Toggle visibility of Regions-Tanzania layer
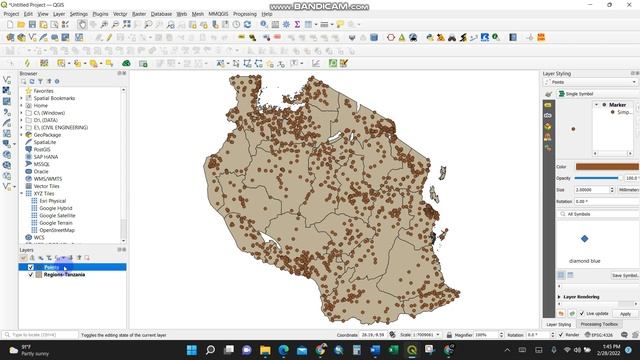The image size is (640, 360). pos(31,275)
